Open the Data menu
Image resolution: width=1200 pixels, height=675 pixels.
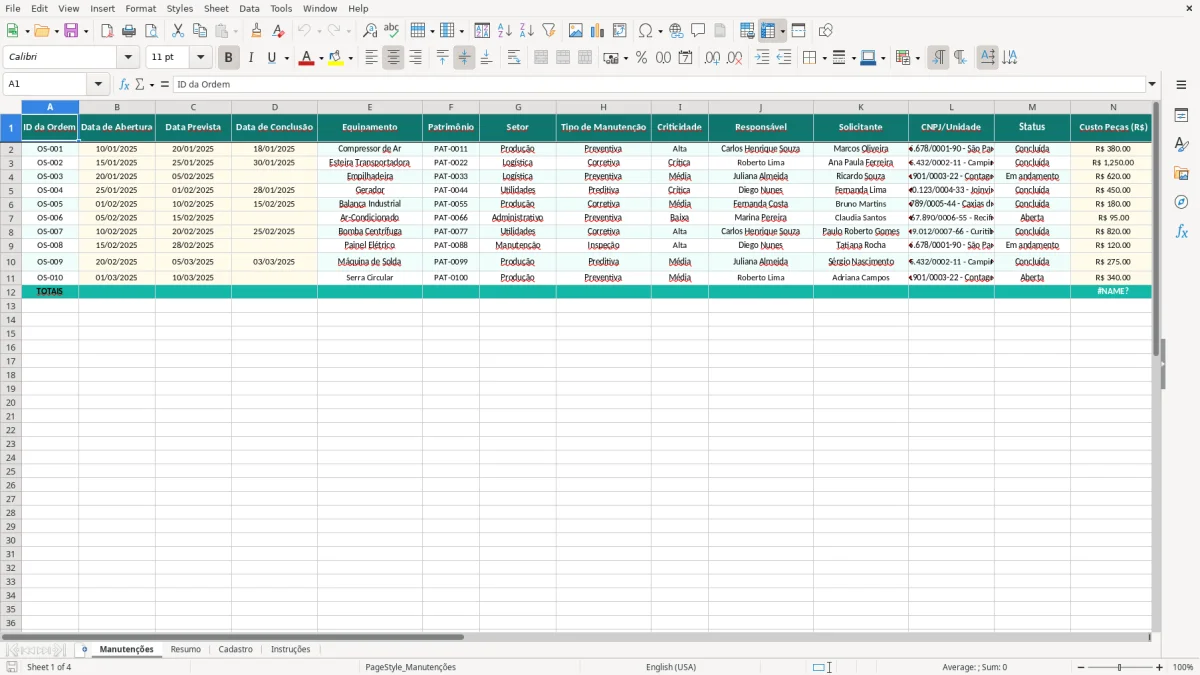(x=249, y=8)
